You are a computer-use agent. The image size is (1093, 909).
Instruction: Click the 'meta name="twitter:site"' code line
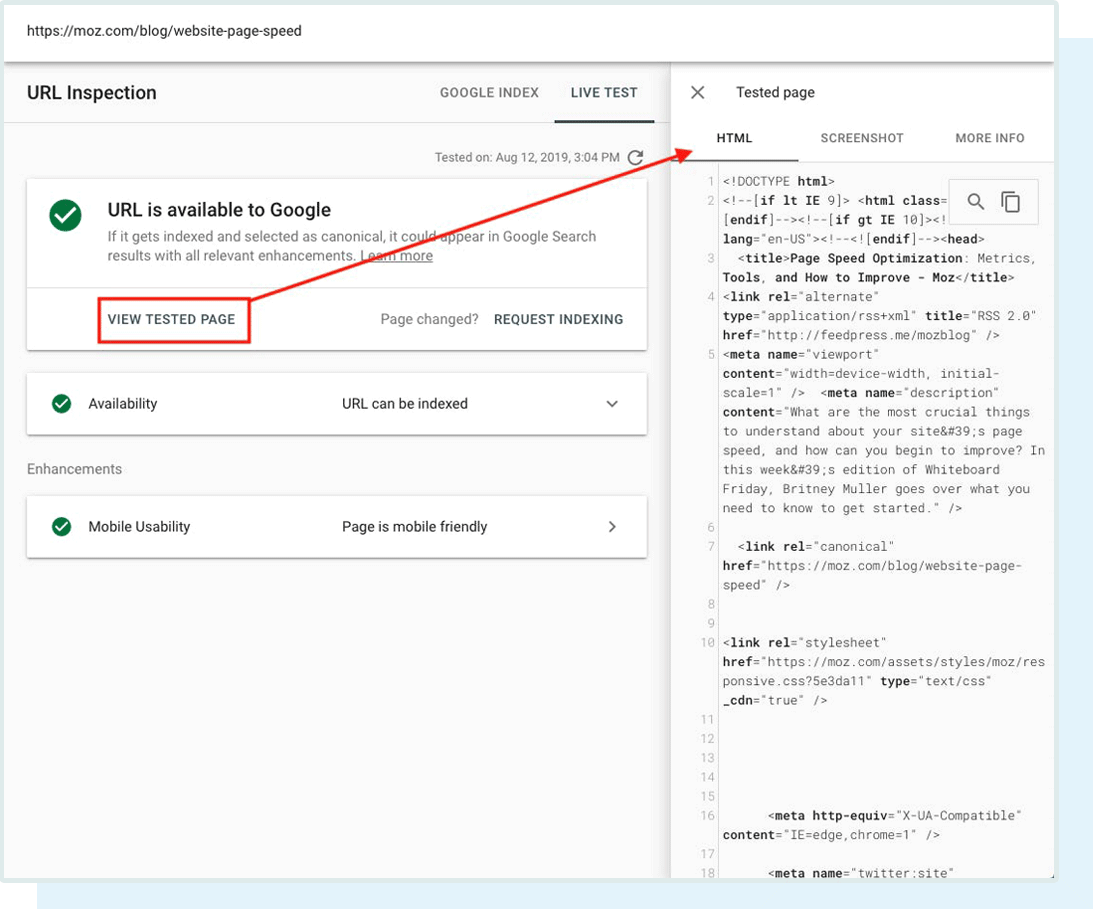tap(860, 873)
